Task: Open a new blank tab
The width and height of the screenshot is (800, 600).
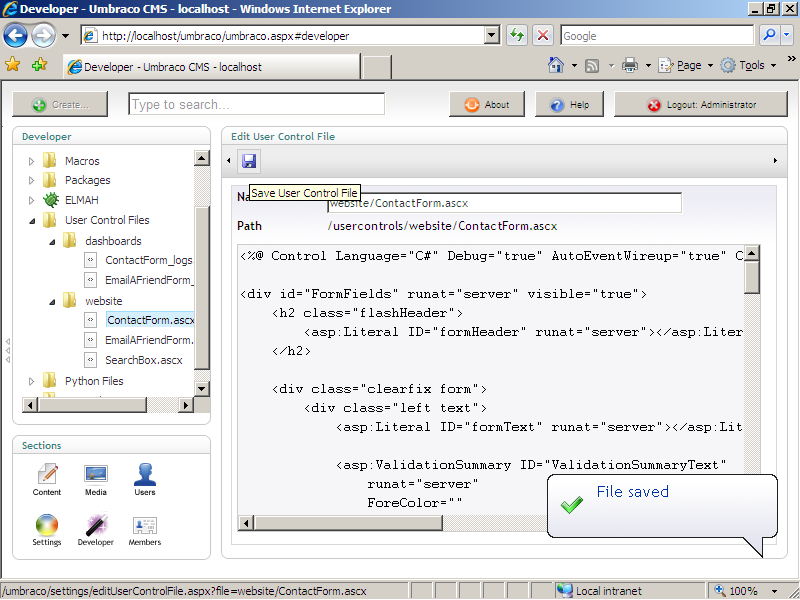Action: tap(377, 67)
